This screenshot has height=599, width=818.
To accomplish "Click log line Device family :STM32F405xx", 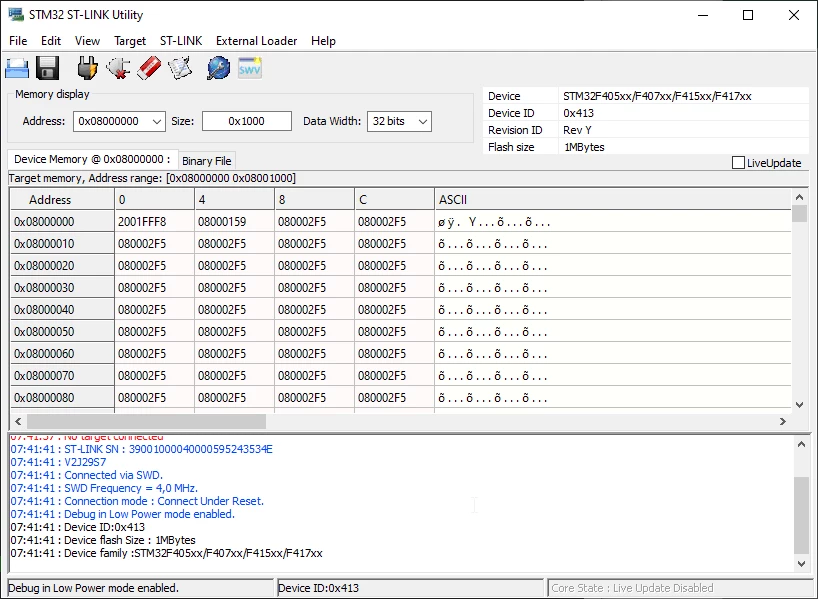I will 166,553.
